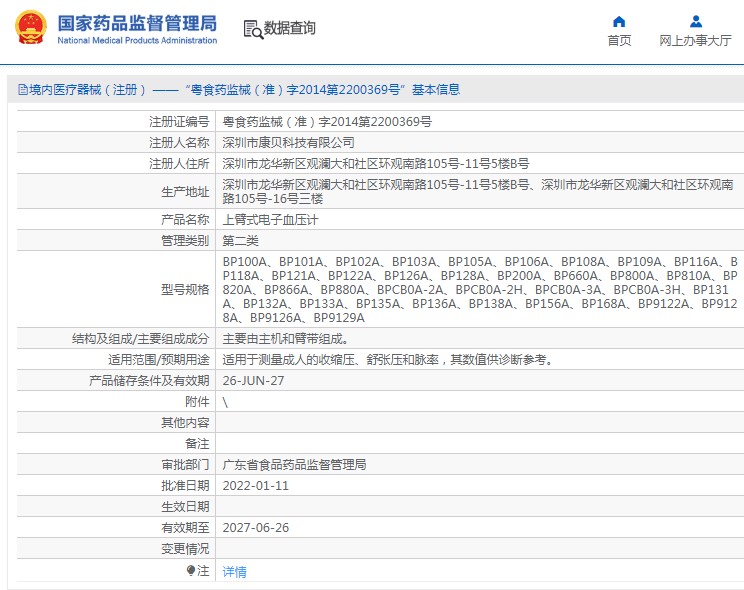744x590 pixels.
Task: Open the 数据查询 search icon
Action: 253,29
